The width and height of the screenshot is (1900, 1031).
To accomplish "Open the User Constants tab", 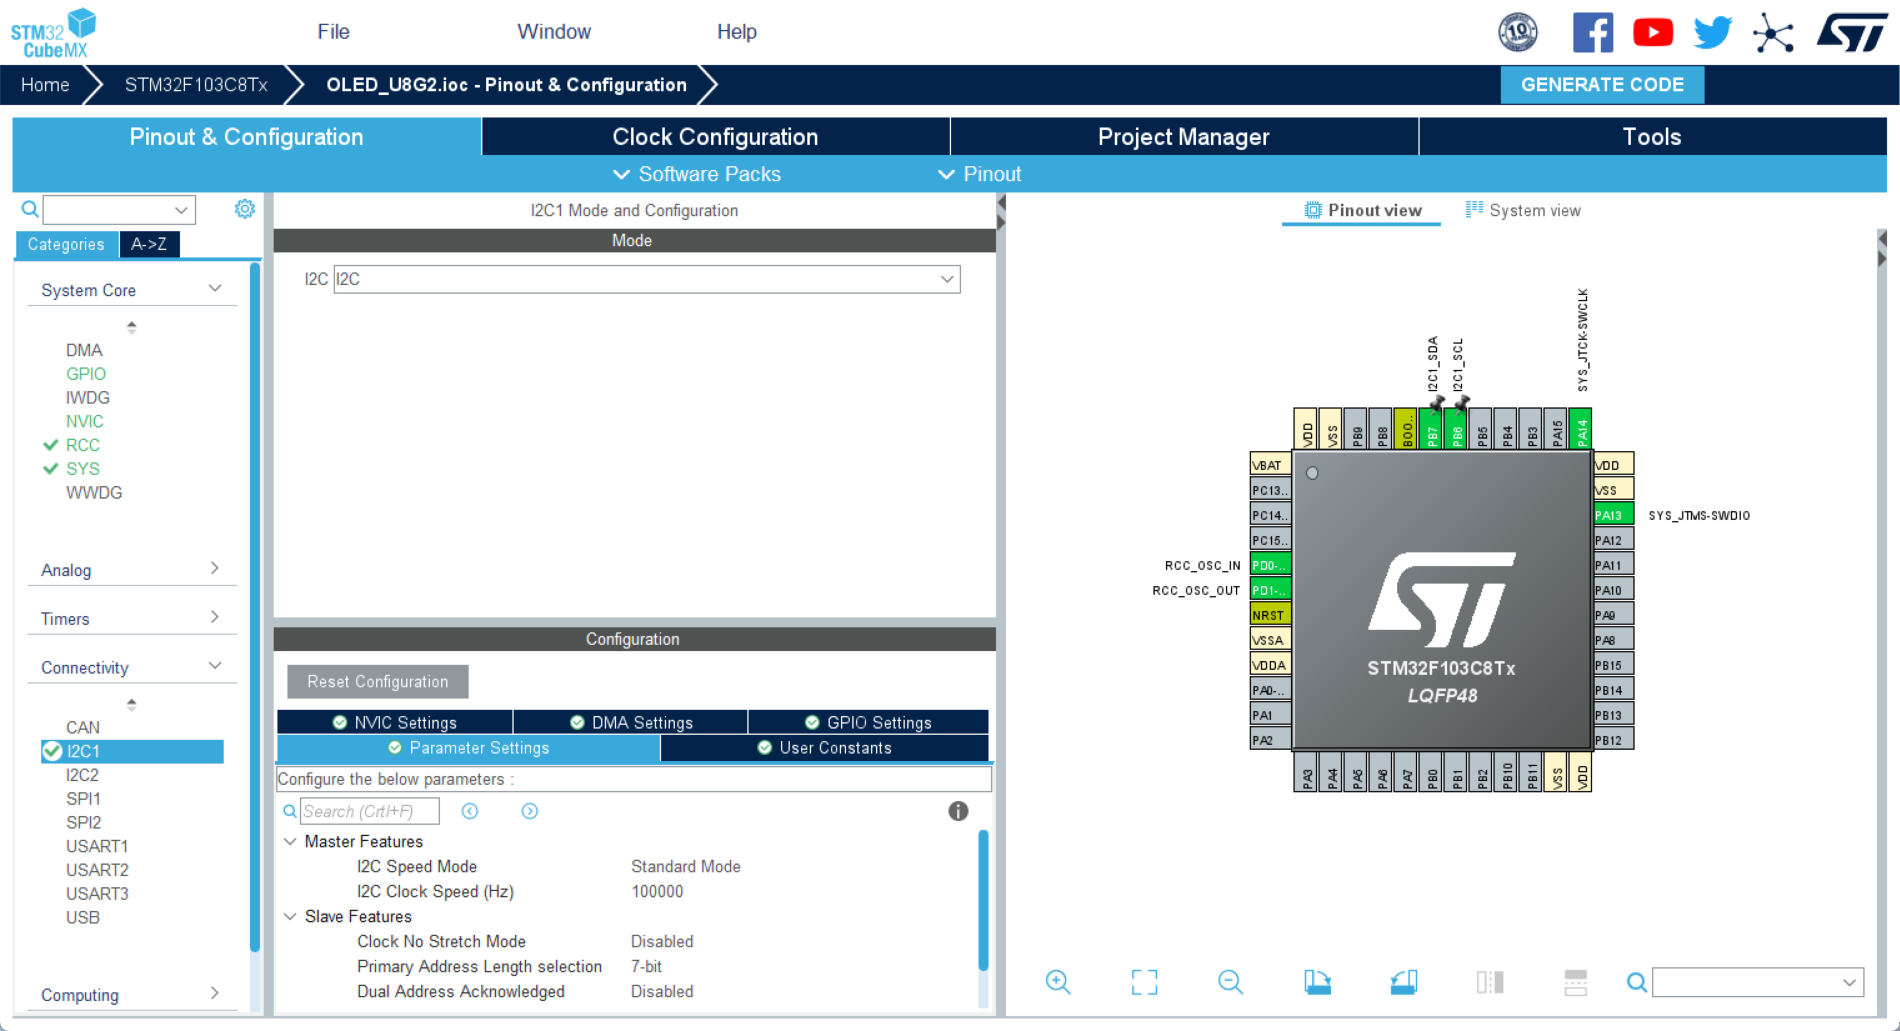I will click(x=824, y=748).
